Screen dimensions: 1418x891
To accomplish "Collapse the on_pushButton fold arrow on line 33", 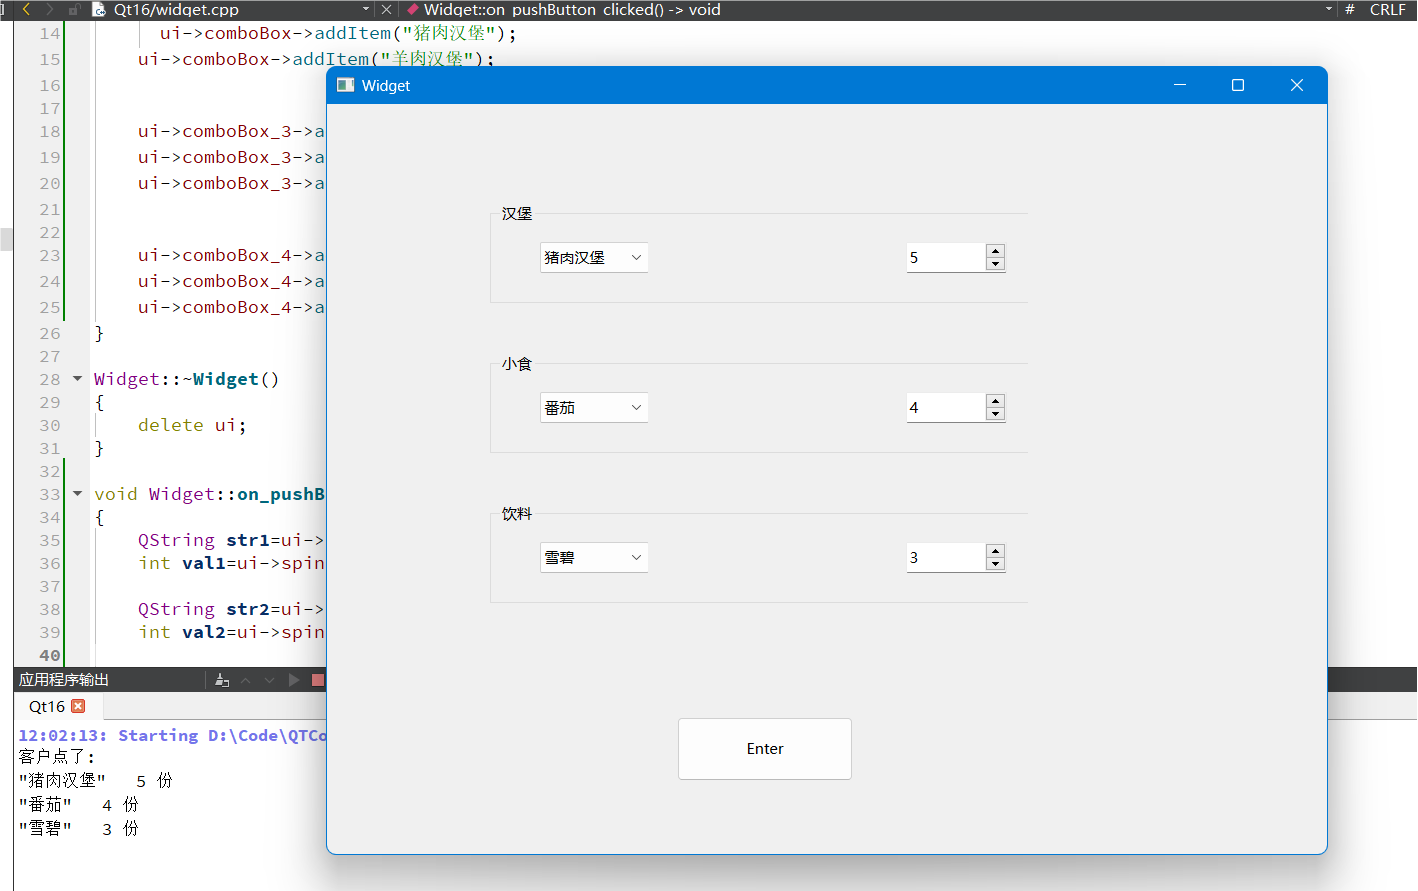I will click(77, 494).
